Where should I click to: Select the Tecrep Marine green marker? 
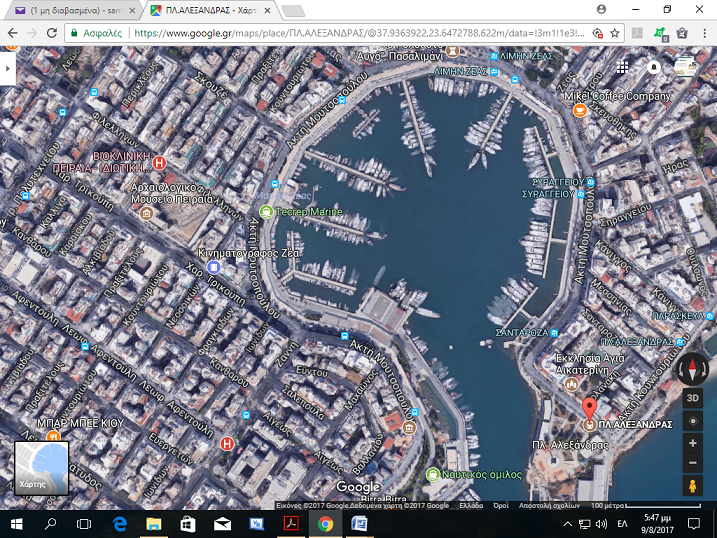(266, 212)
